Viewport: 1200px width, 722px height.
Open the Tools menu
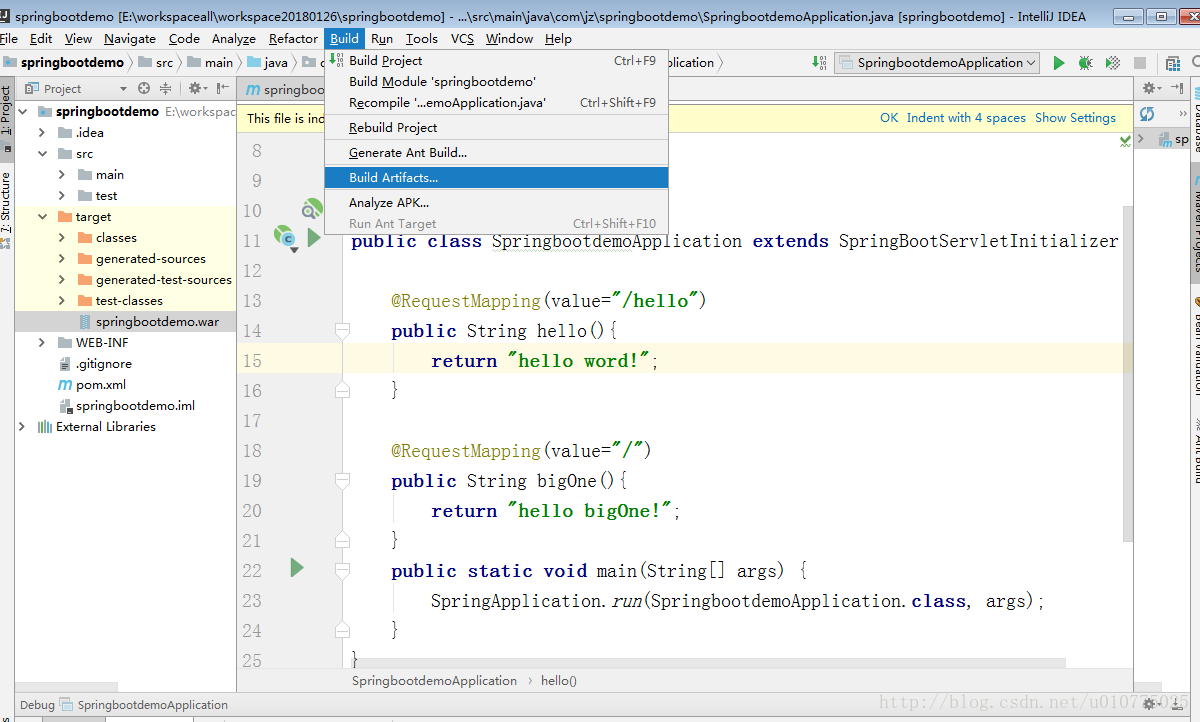421,39
